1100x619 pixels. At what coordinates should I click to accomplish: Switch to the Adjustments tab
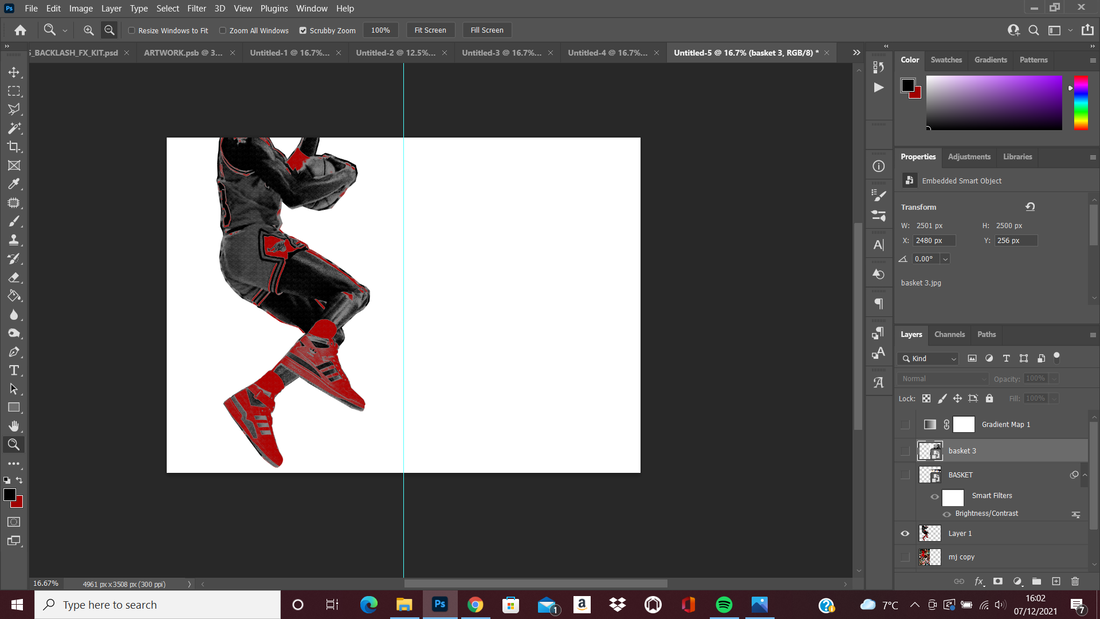click(969, 157)
